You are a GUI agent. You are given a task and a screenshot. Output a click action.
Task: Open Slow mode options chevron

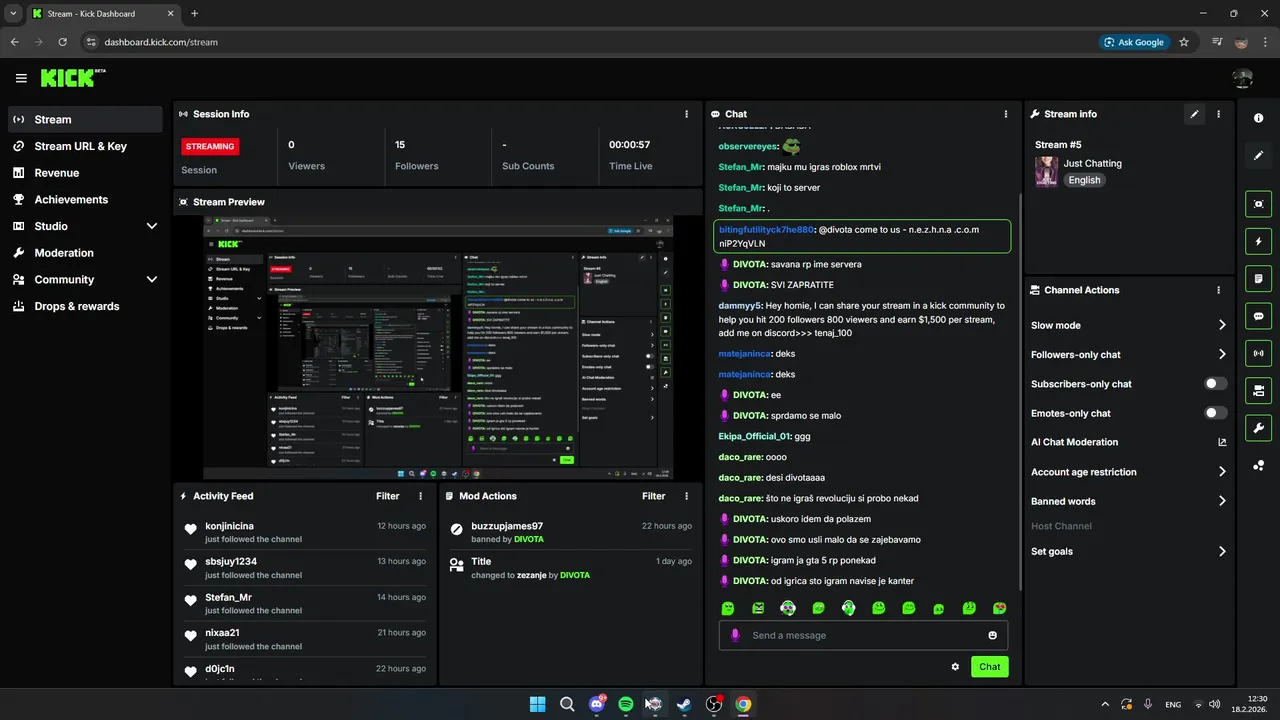[1222, 325]
